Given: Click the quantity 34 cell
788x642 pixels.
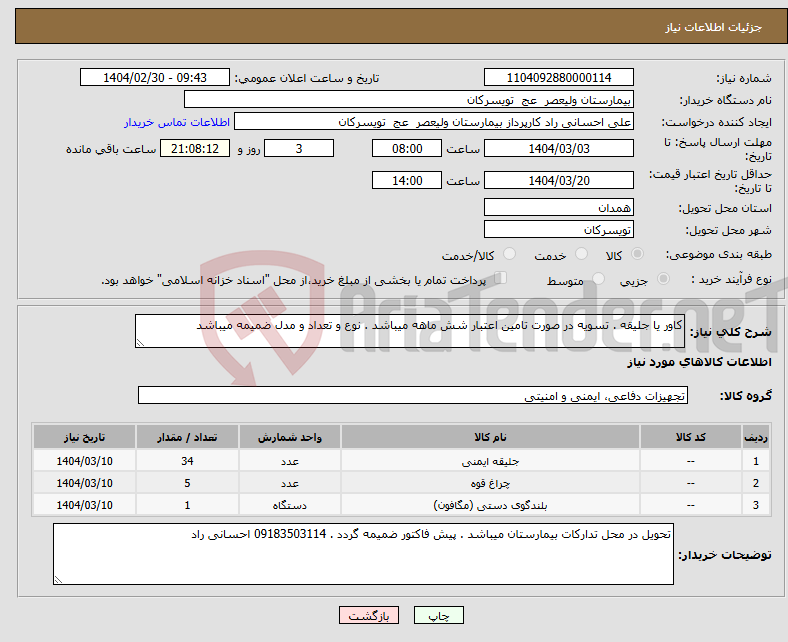Looking at the screenshot, I should 187,461.
